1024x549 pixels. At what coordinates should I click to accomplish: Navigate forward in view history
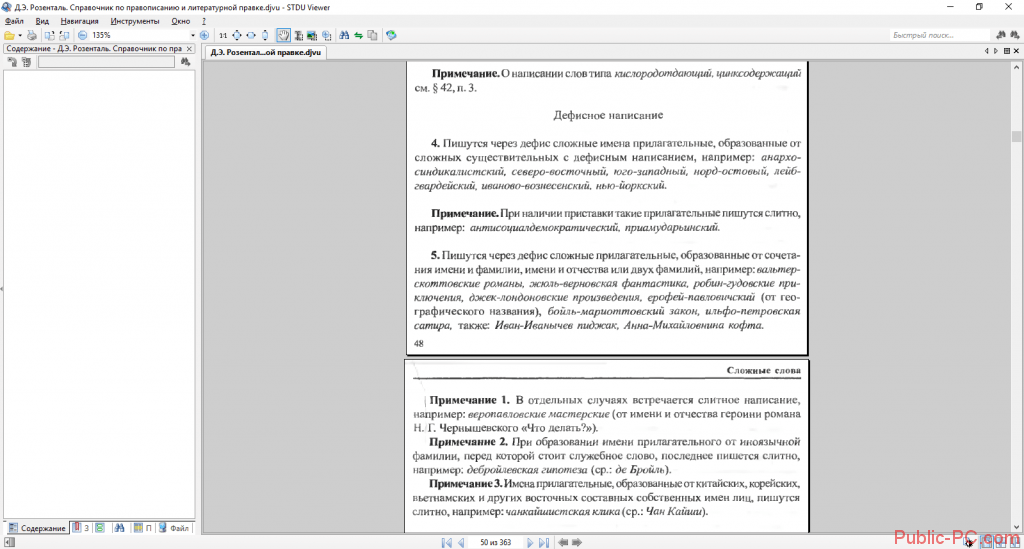pyautogui.click(x=577, y=542)
